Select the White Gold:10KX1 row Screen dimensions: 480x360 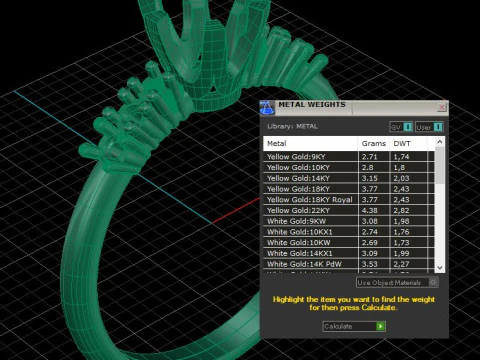pos(349,232)
